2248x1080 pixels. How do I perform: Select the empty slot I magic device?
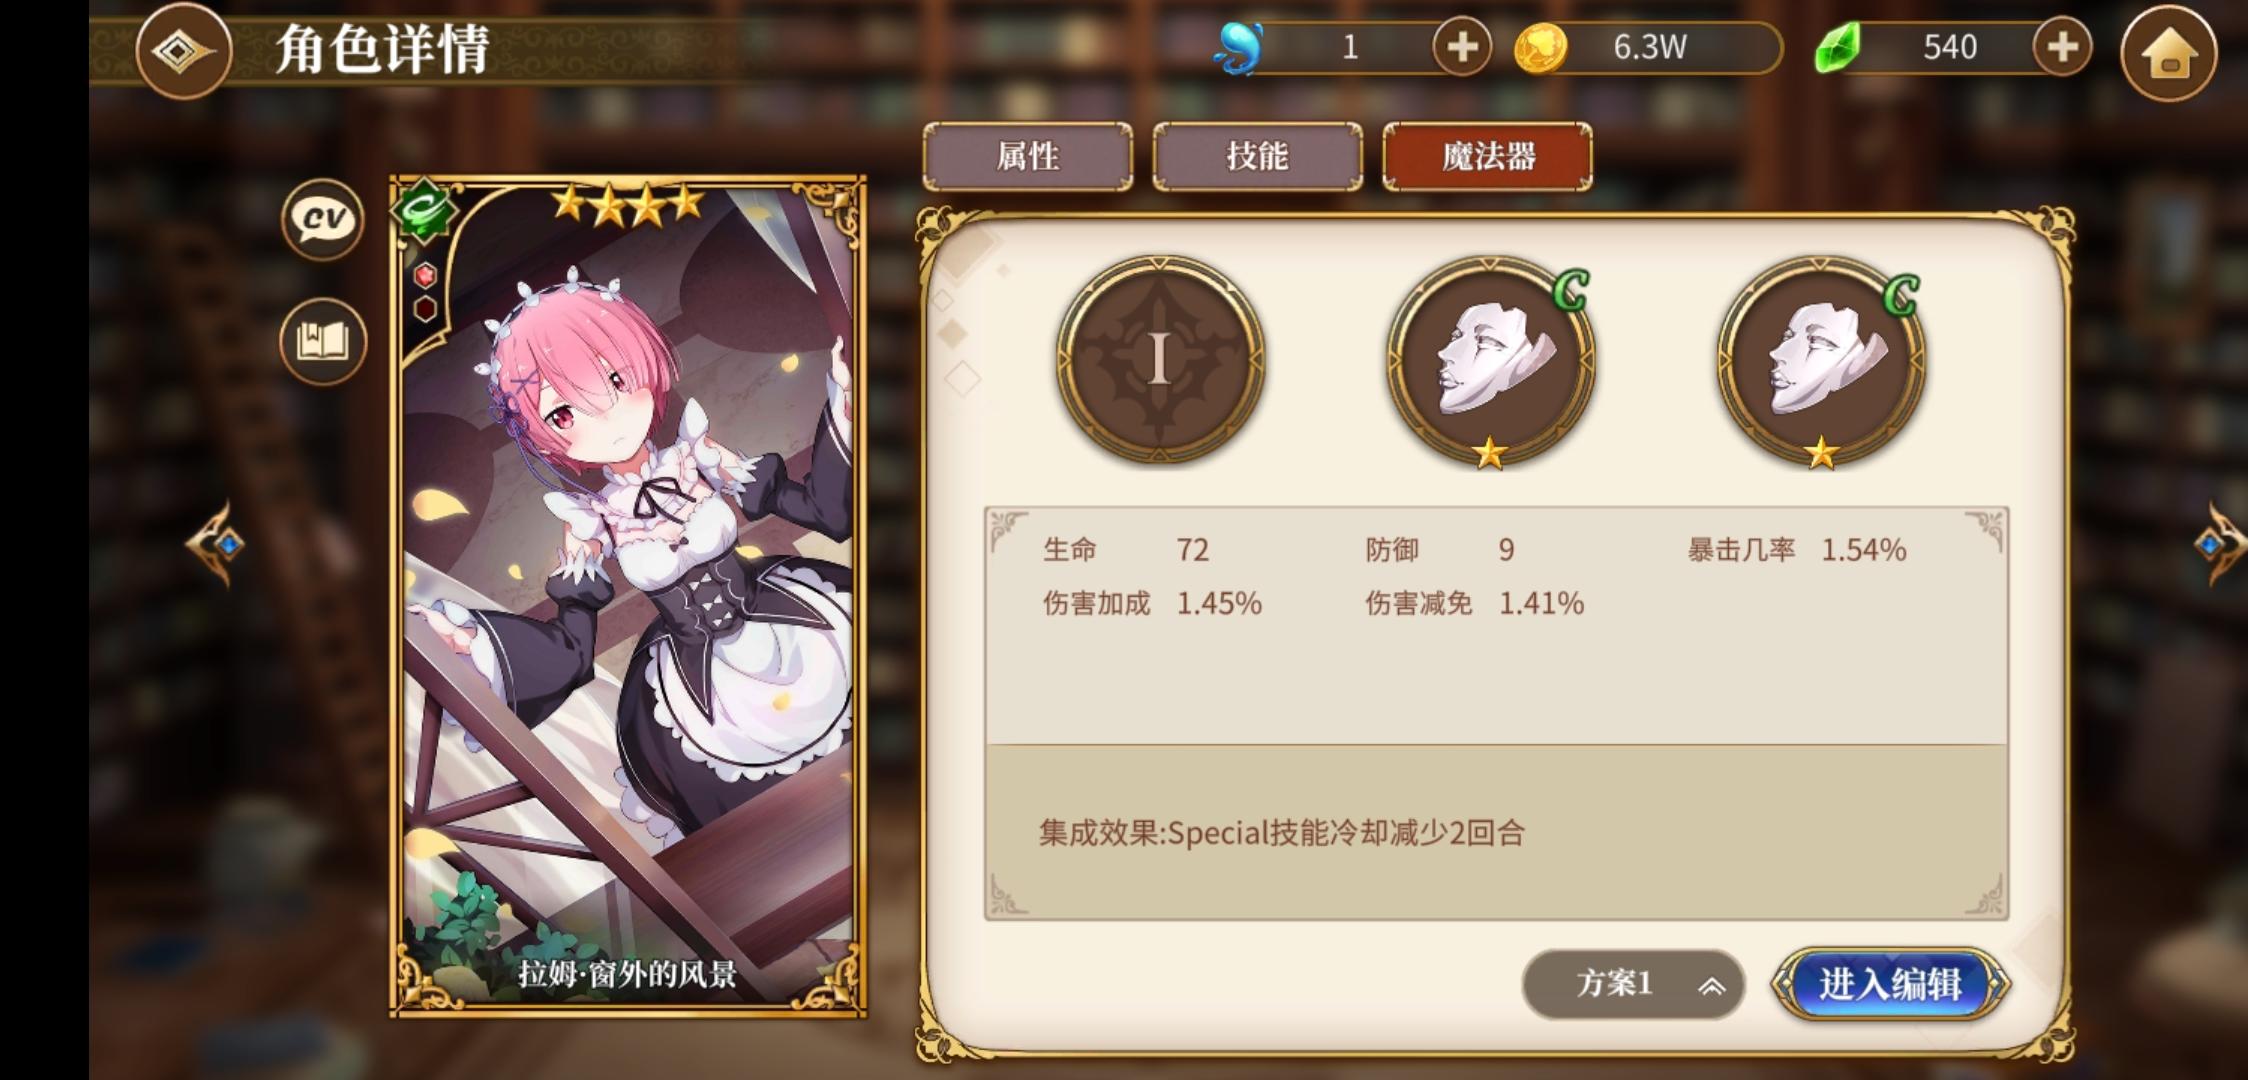[1160, 359]
